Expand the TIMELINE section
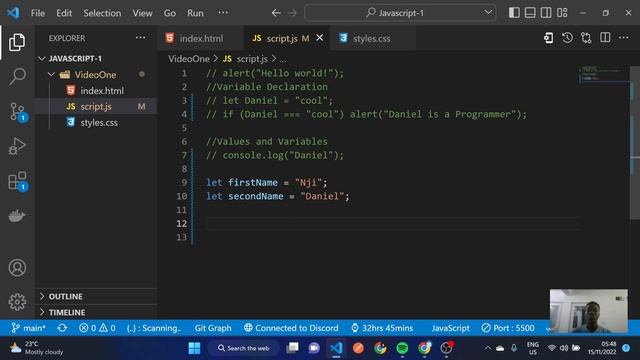The image size is (640, 360). tap(96, 312)
